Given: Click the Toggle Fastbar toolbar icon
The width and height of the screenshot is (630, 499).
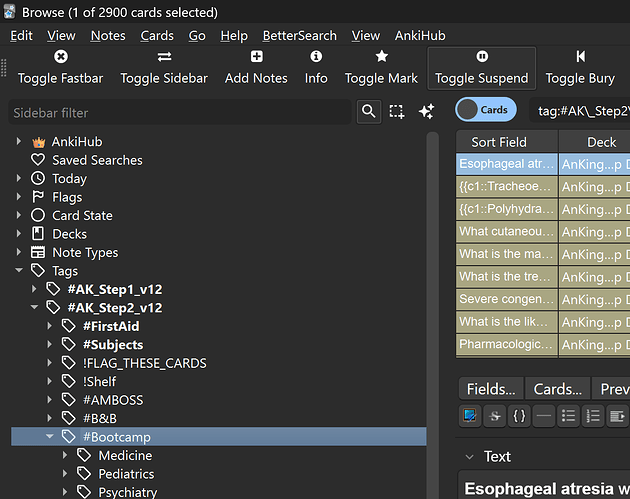Looking at the screenshot, I should pyautogui.click(x=60, y=58).
